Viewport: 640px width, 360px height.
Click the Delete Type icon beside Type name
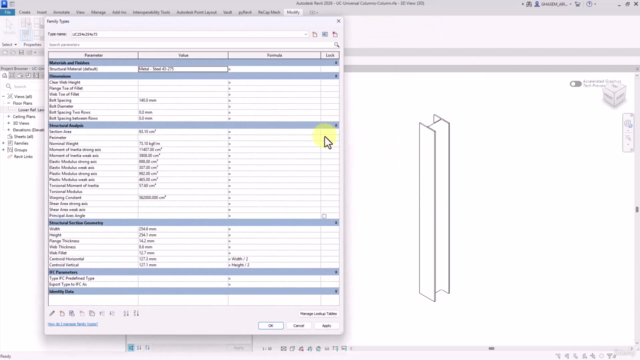point(335,34)
